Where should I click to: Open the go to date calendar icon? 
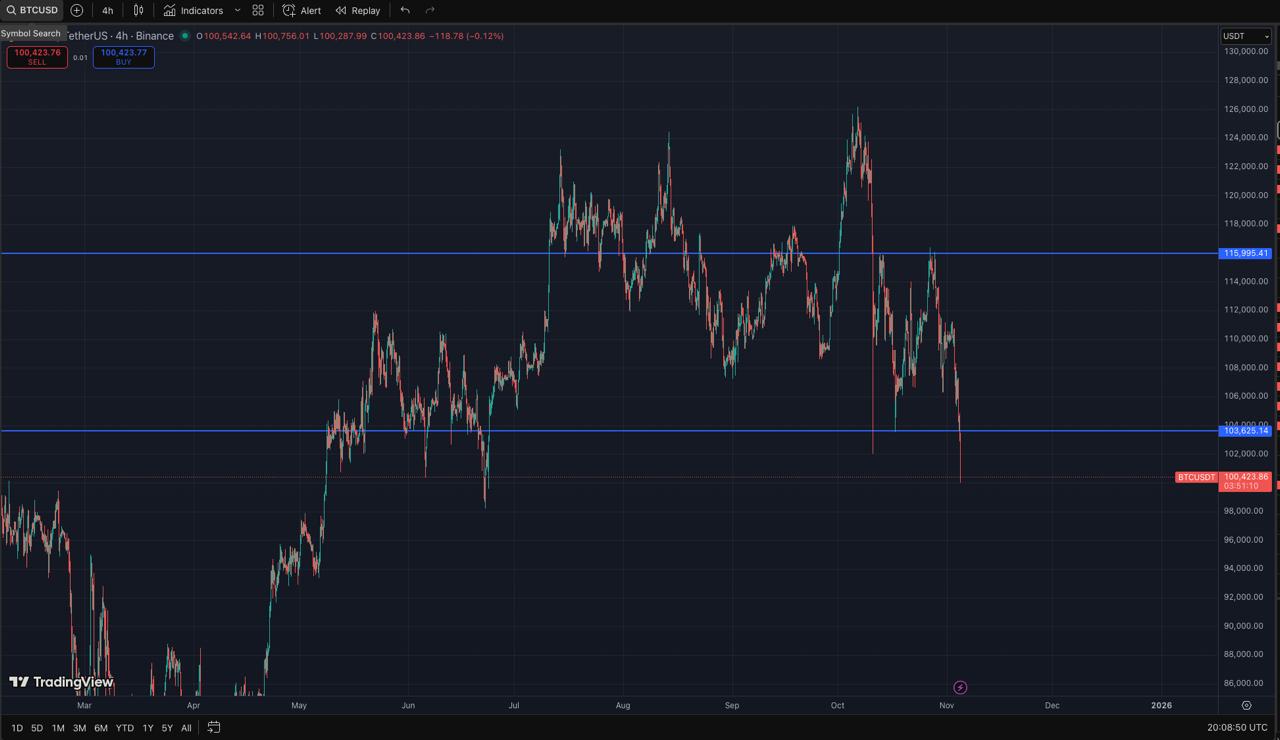point(214,728)
